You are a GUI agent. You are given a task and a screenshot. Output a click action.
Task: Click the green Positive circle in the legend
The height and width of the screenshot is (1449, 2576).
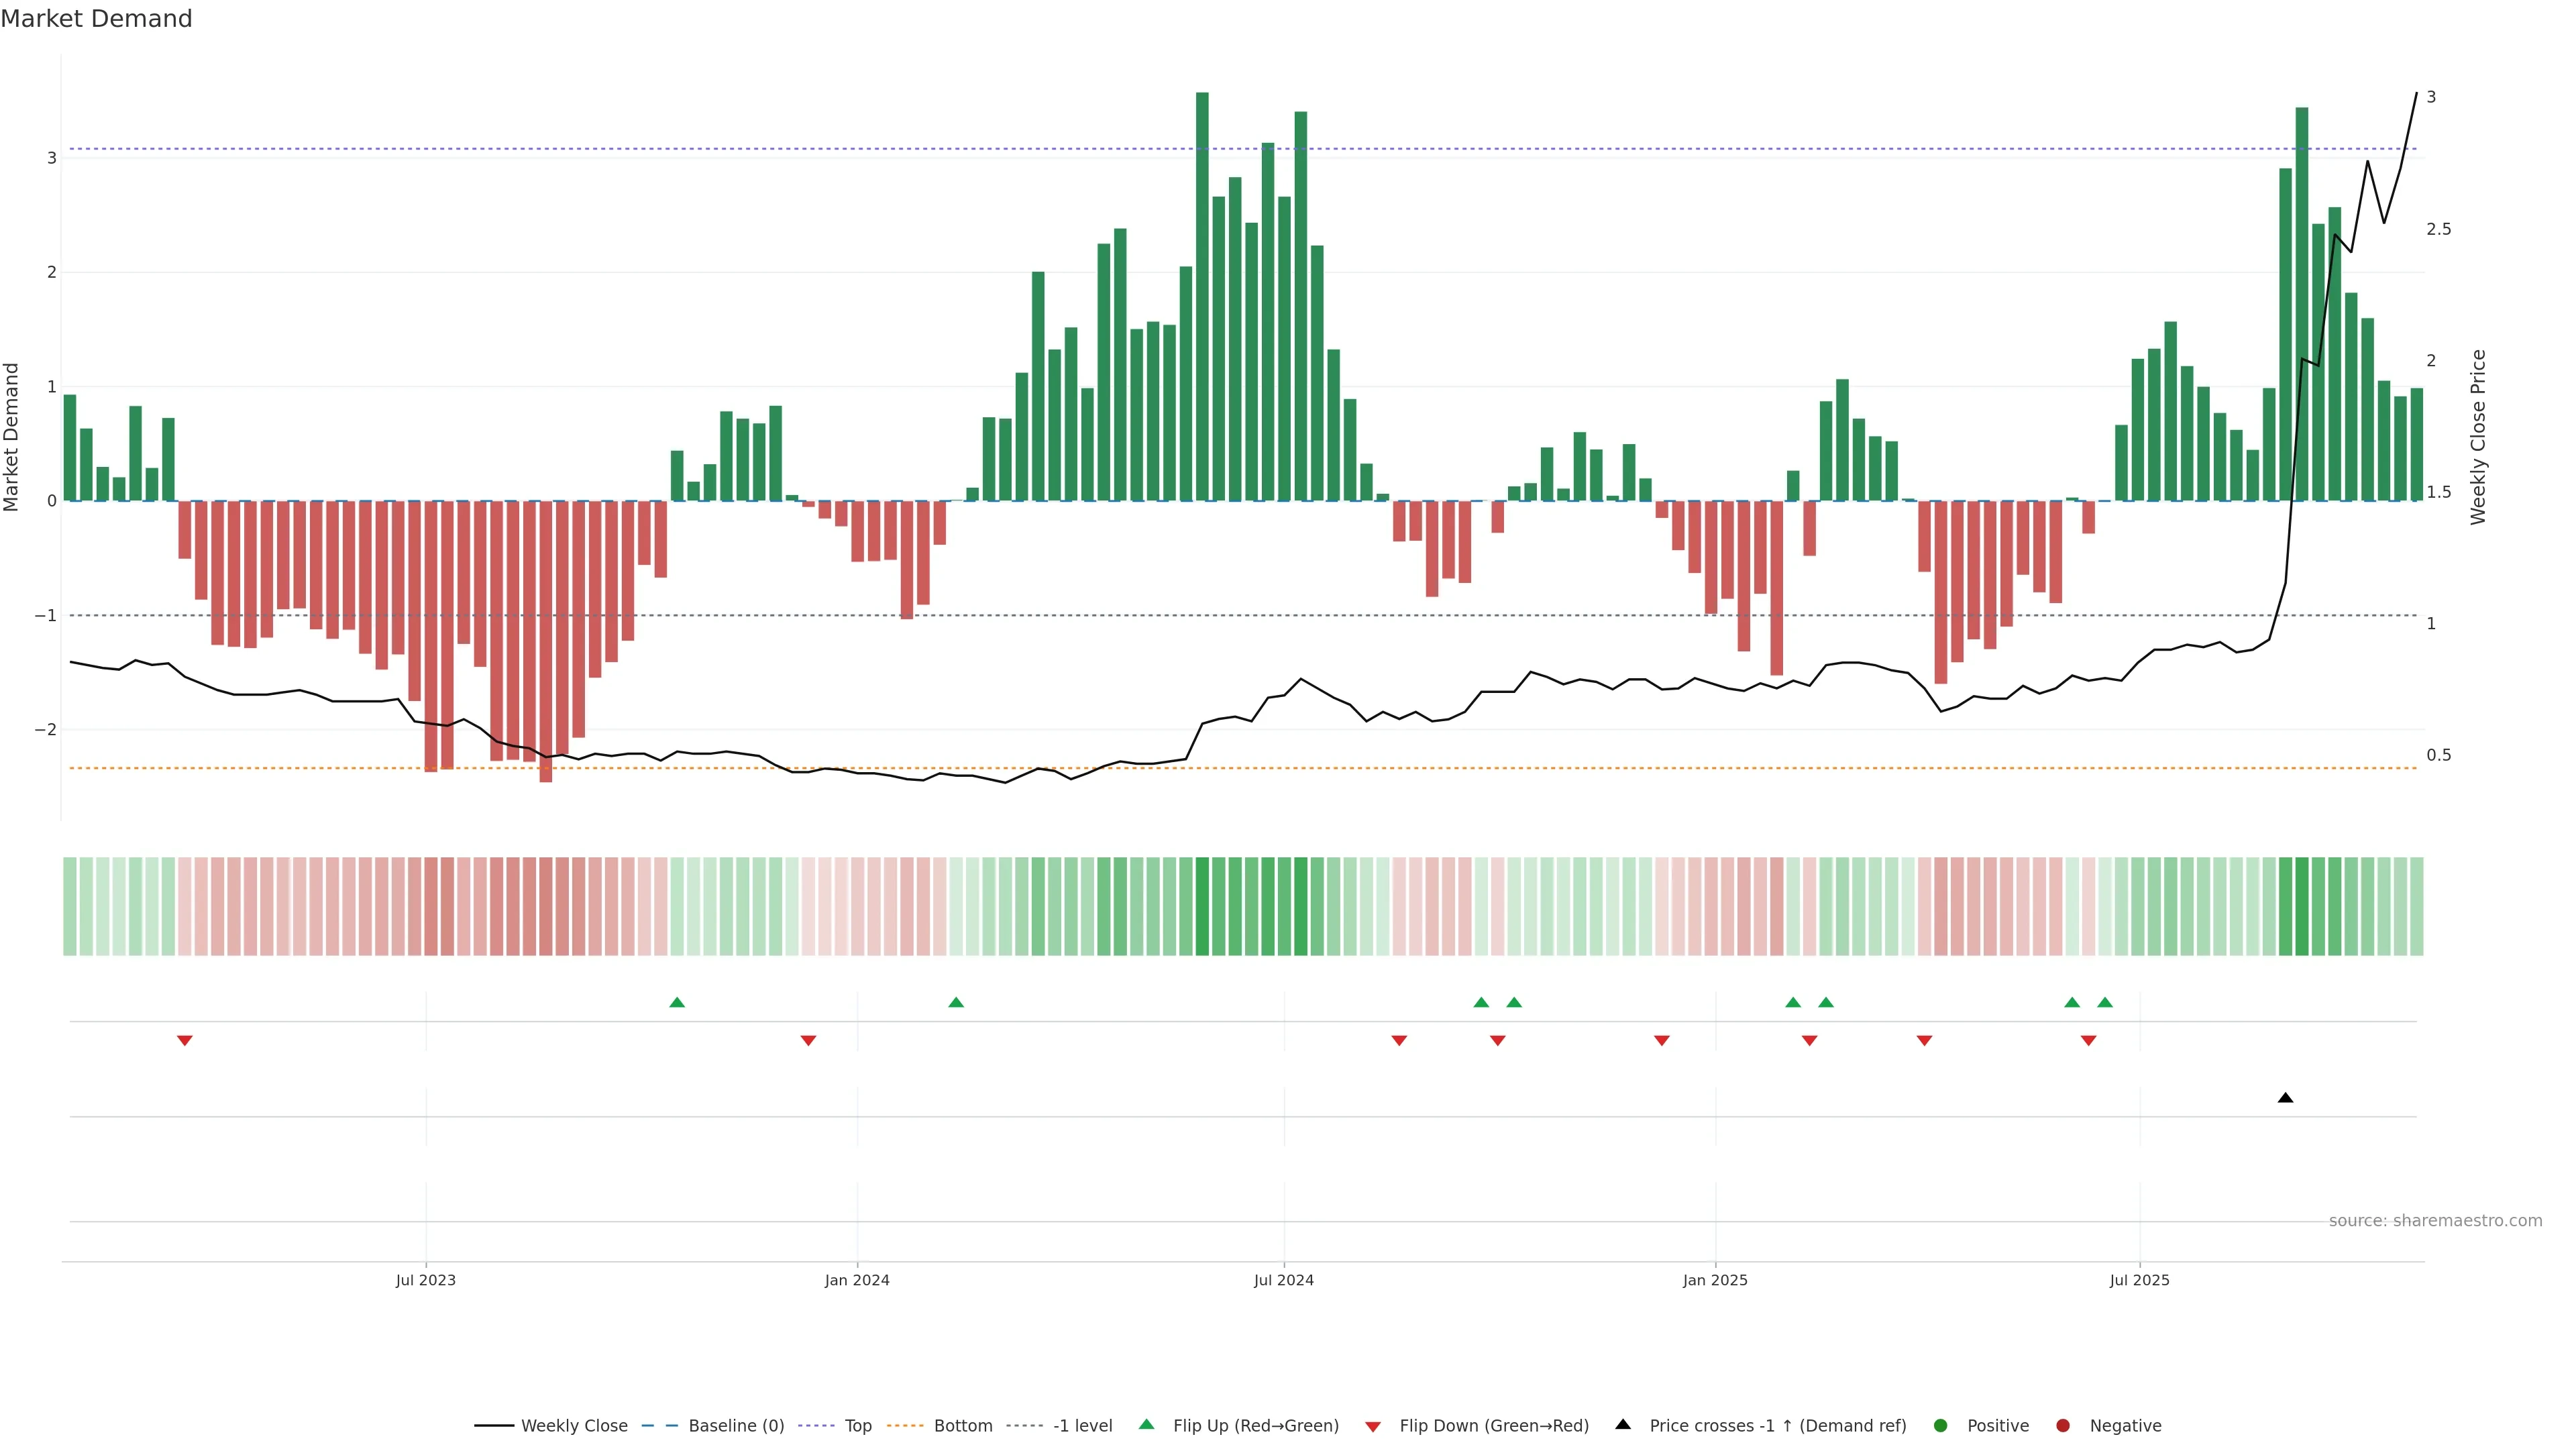tap(1941, 1425)
